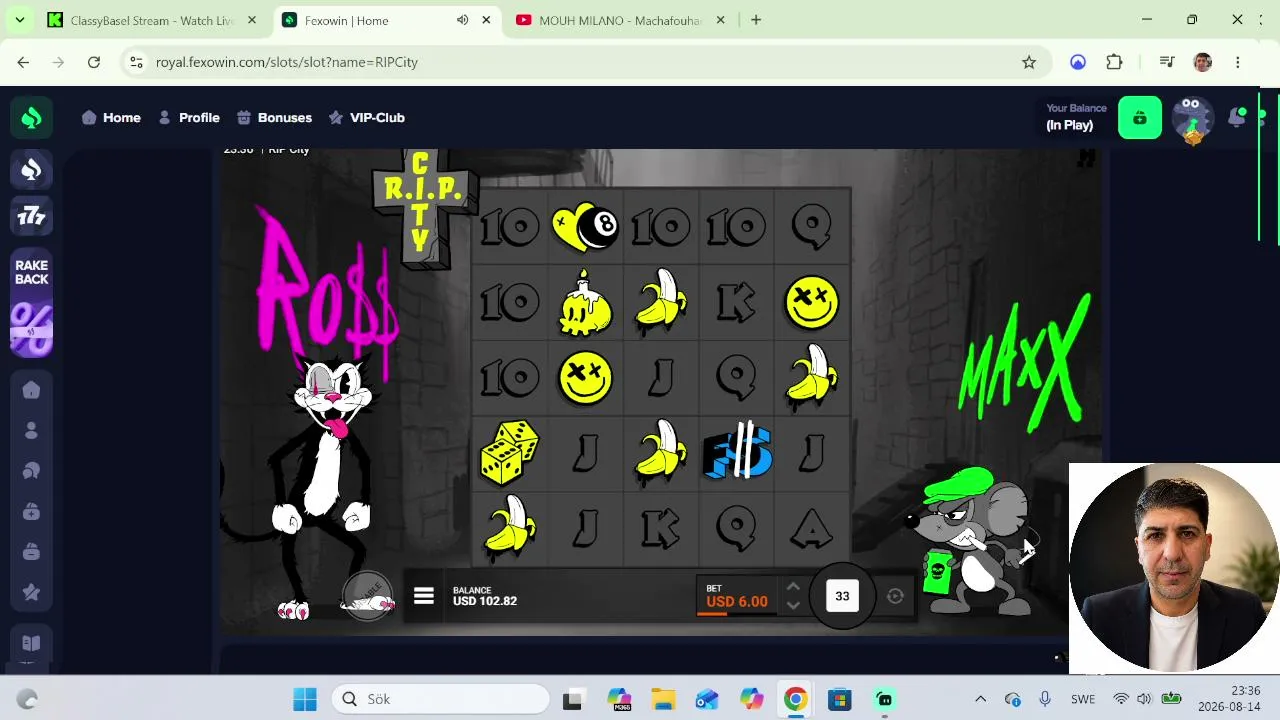The image size is (1280, 720).
Task: Go back to previous page
Action: (23, 62)
